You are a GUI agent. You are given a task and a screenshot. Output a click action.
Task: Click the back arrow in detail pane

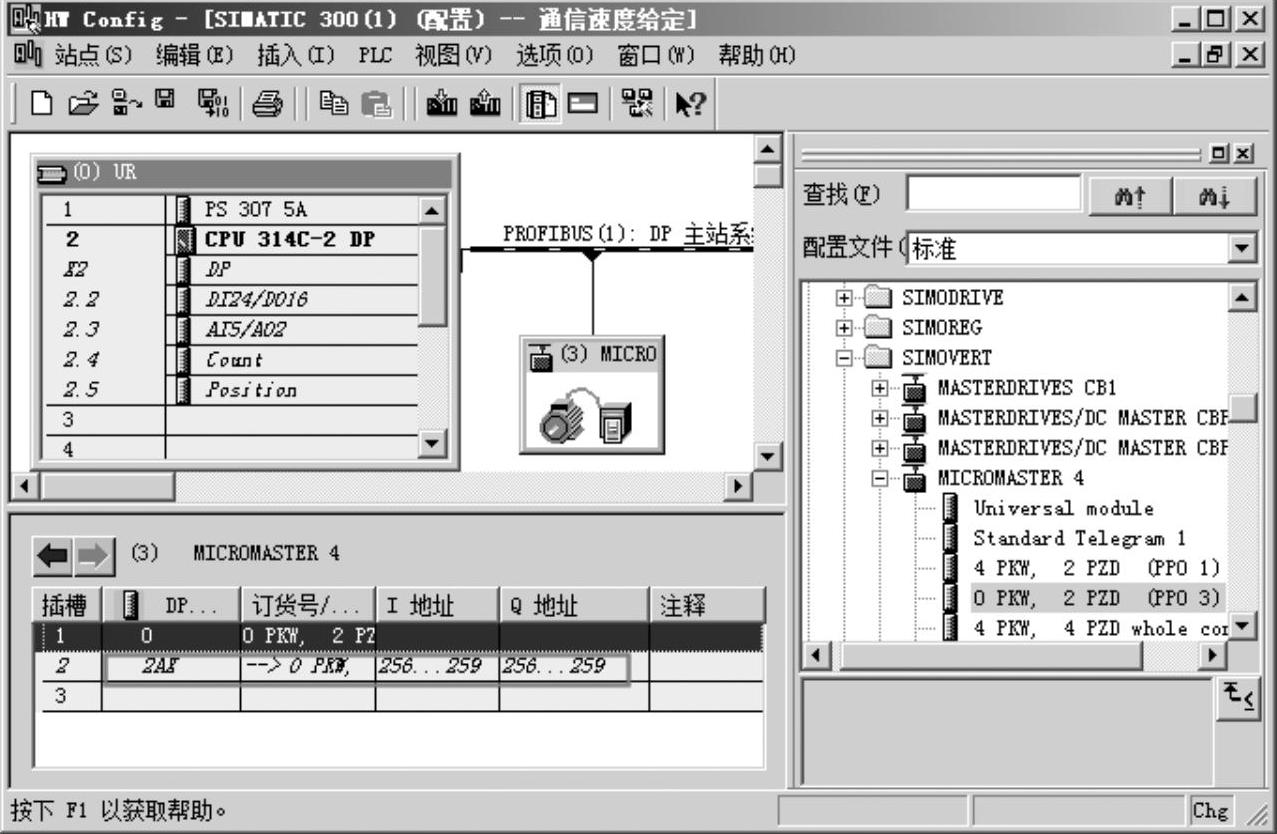(53, 555)
